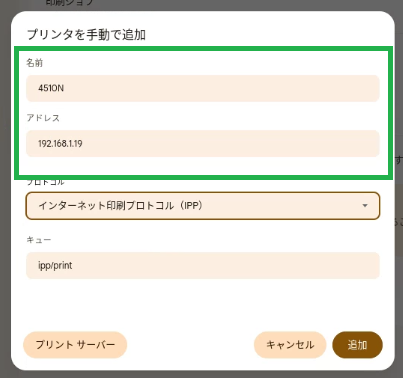This screenshot has height=378, width=403.
Task: Click the 名前 label text
Action: click(x=35, y=63)
